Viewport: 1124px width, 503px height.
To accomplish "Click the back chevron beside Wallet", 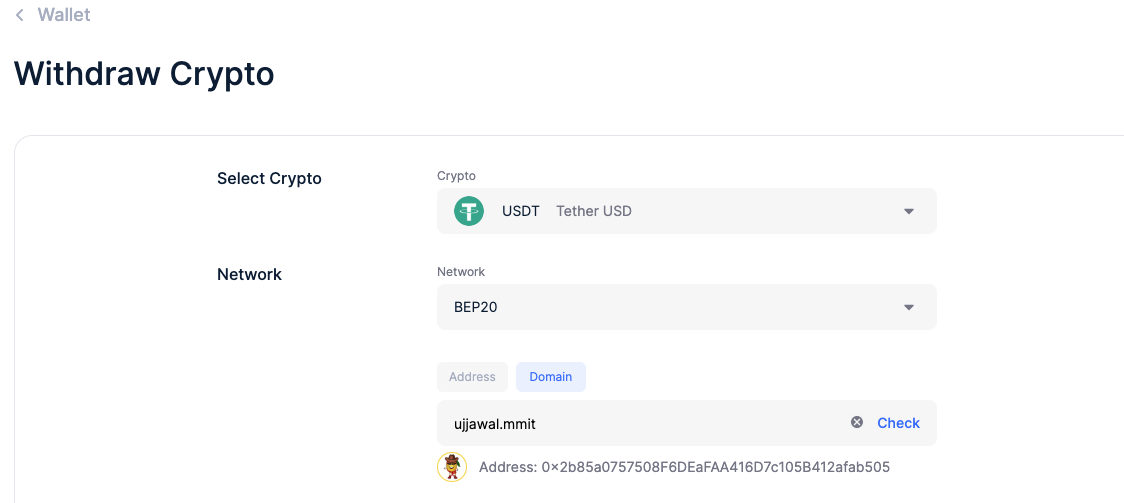I will 20,15.
